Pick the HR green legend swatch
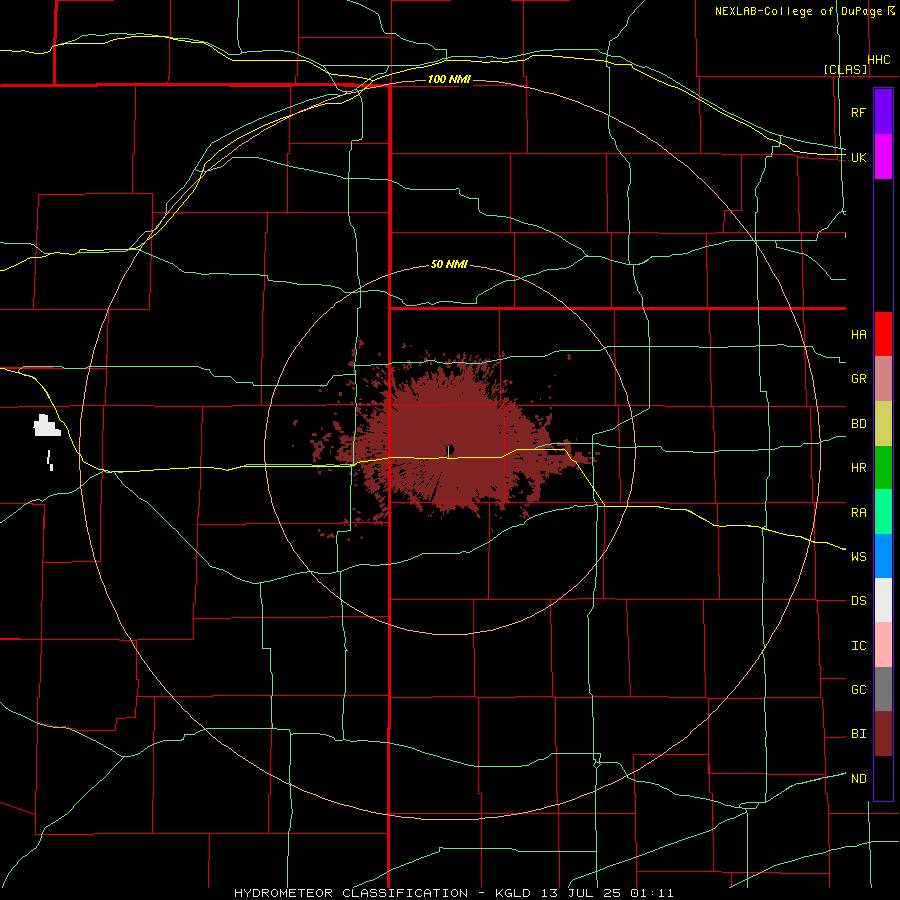Image resolution: width=900 pixels, height=900 pixels. [x=883, y=468]
